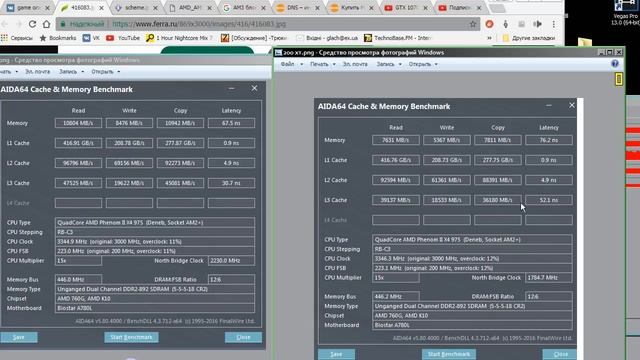The width and height of the screenshot is (640, 360).
Task: Click Эл. почта in left photo viewer
Action: tap(38, 71)
